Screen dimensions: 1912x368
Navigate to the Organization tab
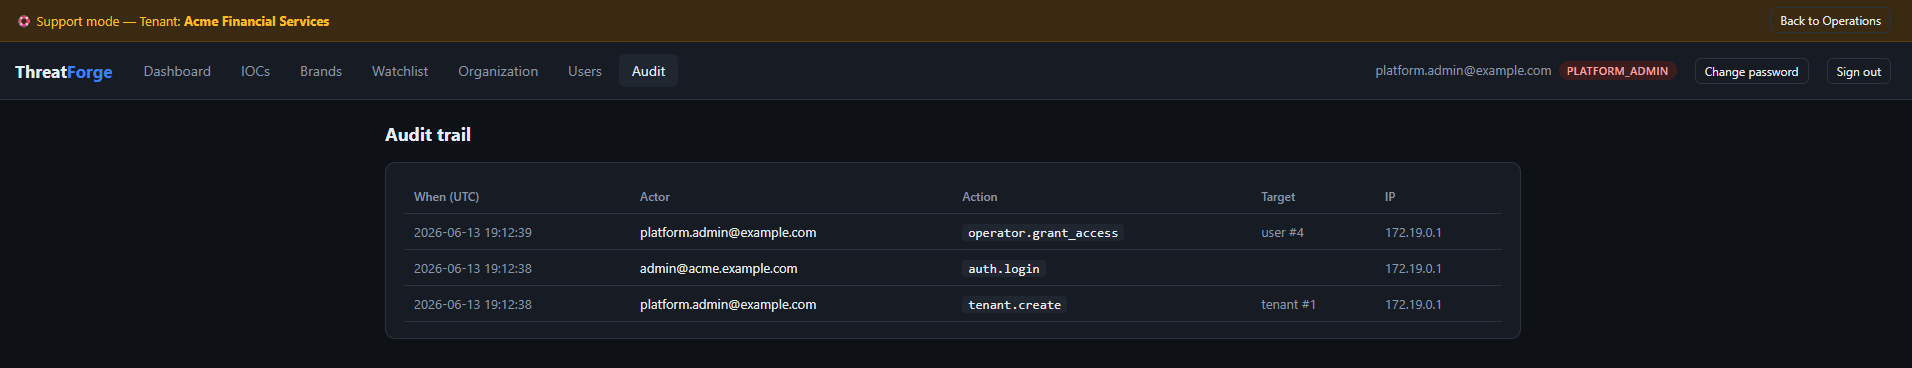498,71
